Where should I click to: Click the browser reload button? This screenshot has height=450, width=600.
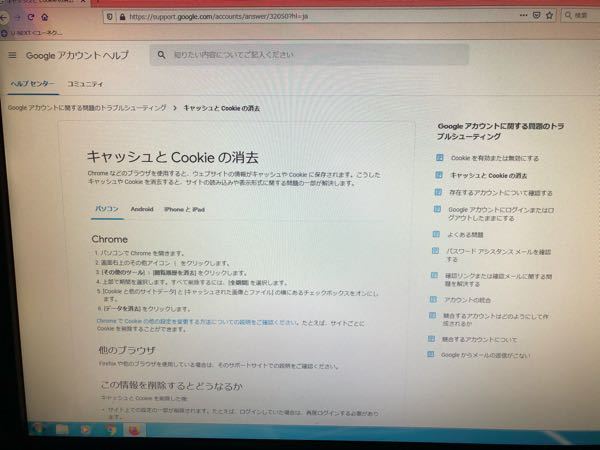pyautogui.click(x=28, y=18)
